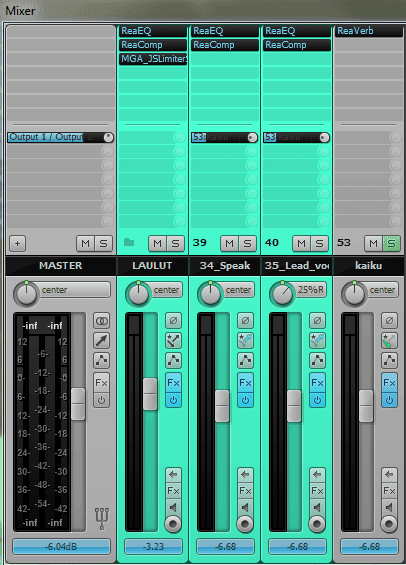Bypass FX on LAULUT track

(x=173, y=400)
